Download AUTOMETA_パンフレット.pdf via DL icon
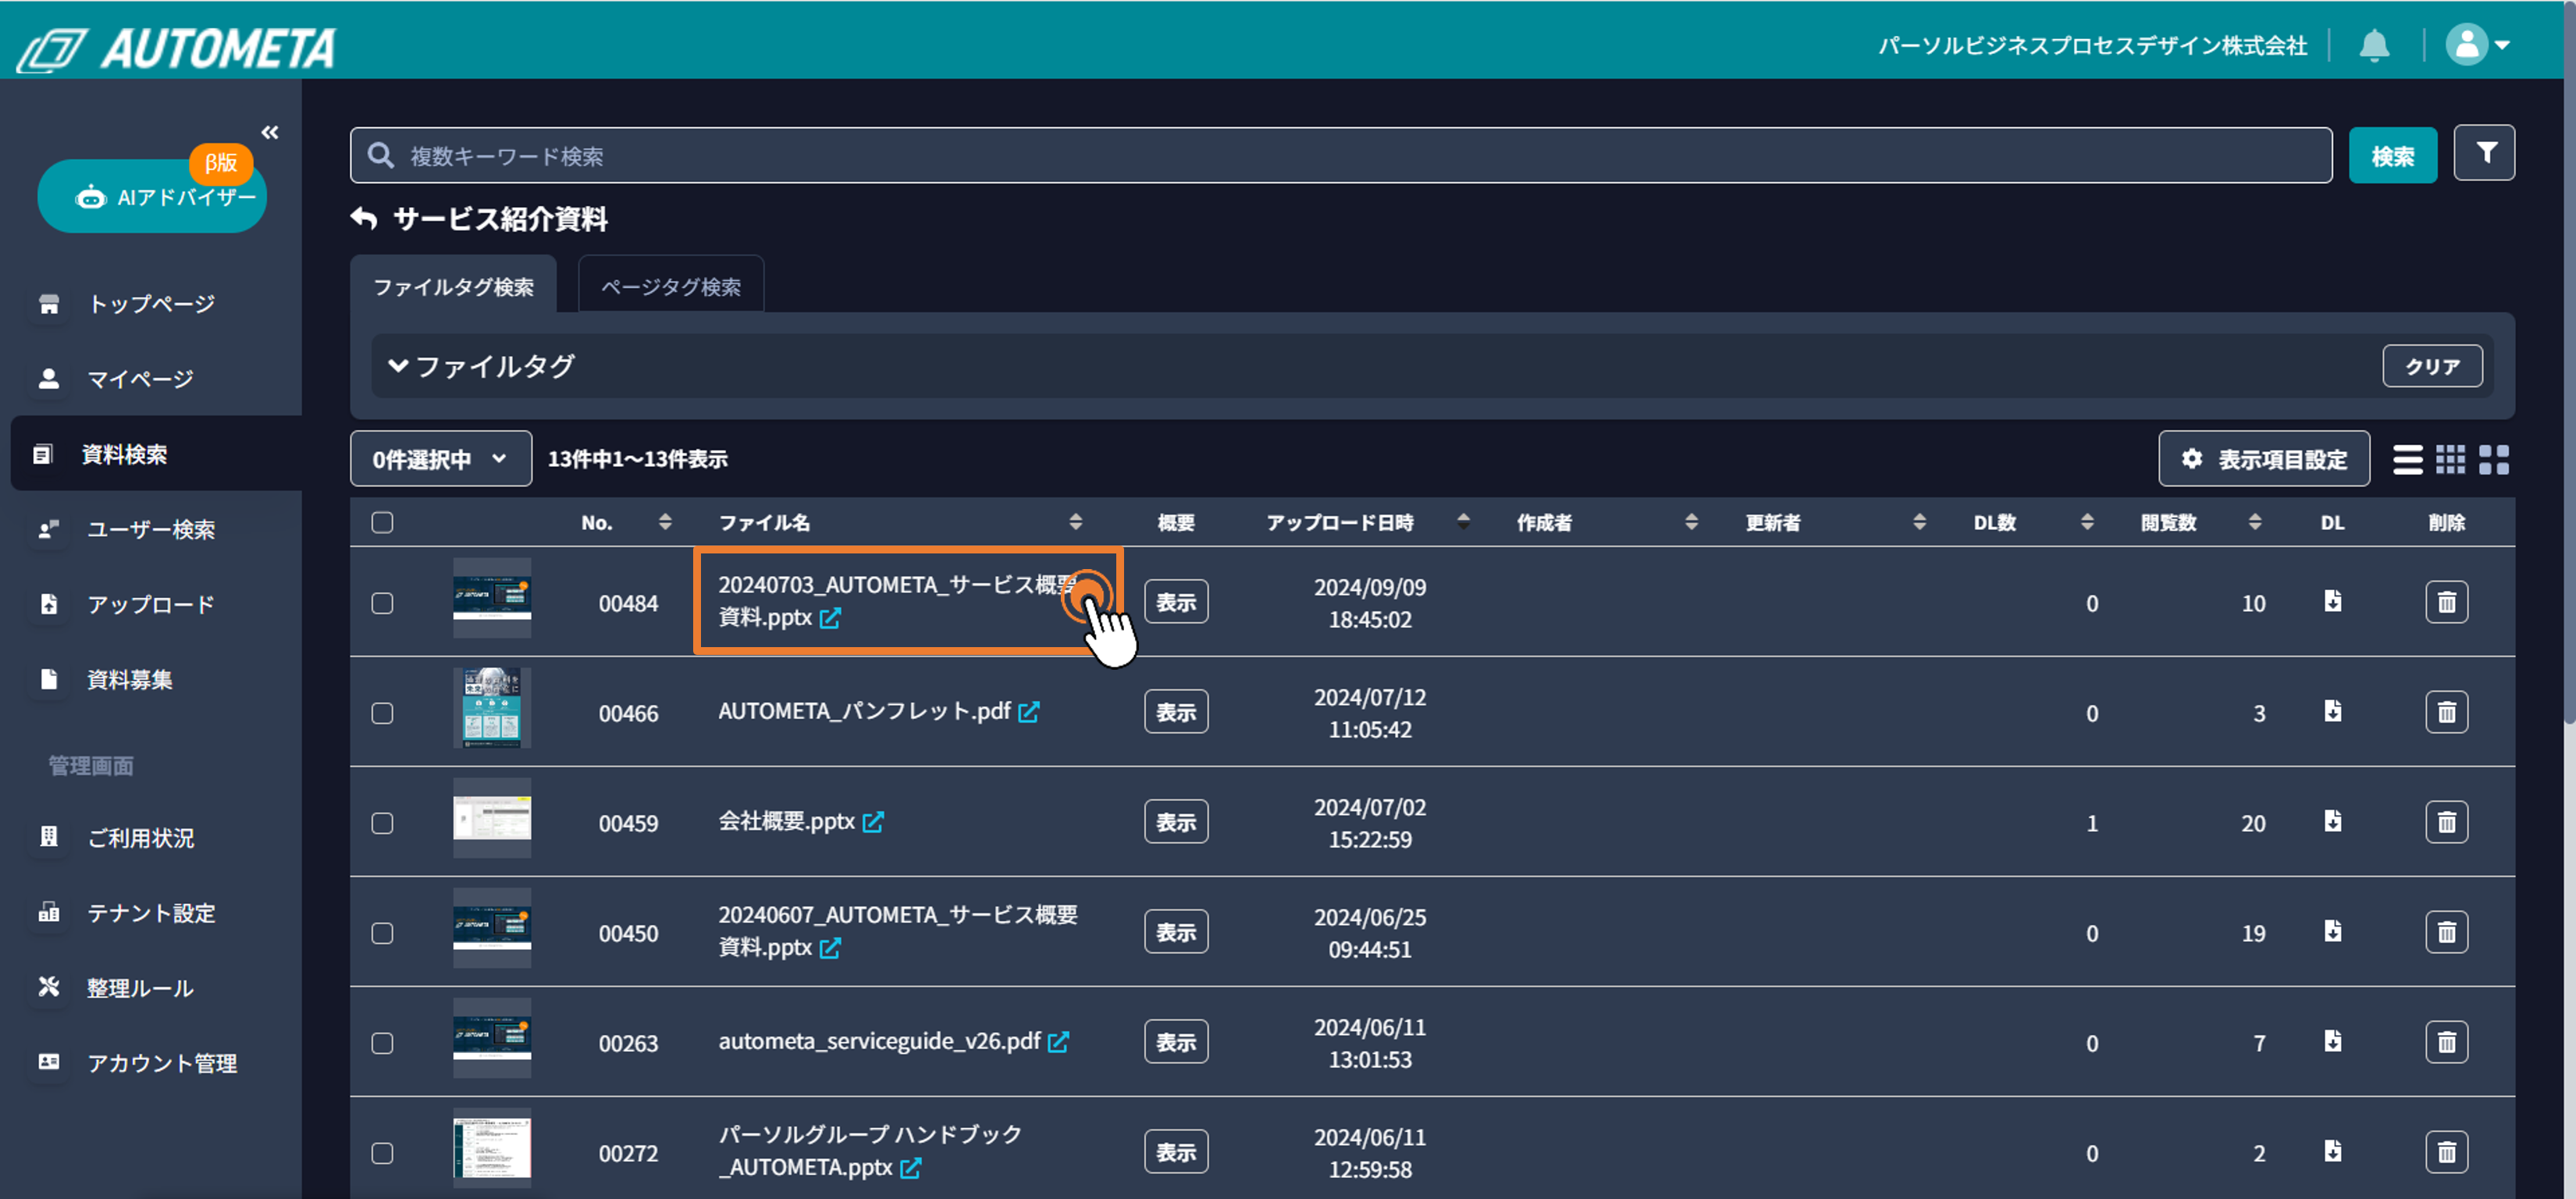The width and height of the screenshot is (2576, 1199). 2333,711
